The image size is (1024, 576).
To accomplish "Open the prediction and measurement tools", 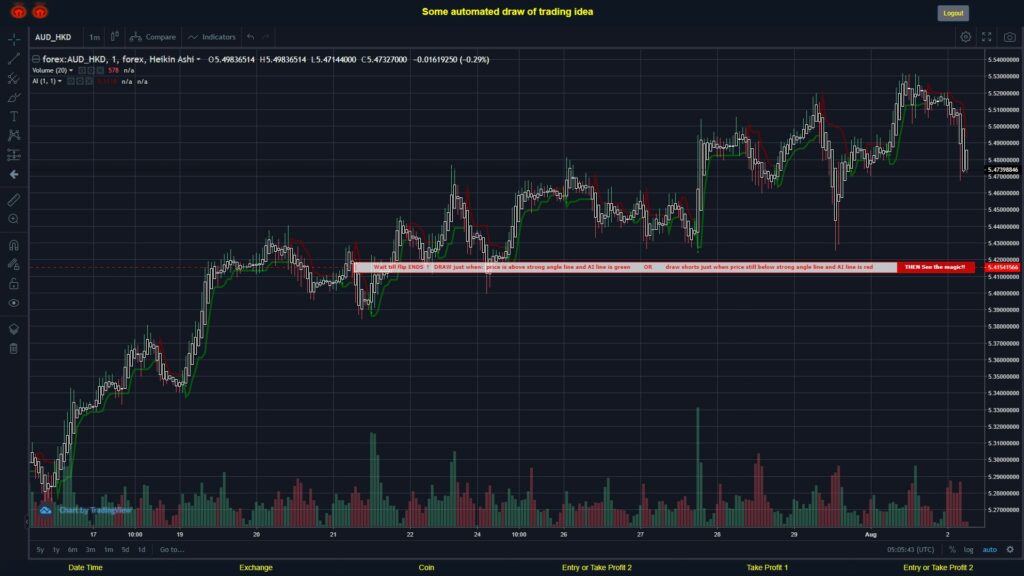I will tap(14, 155).
